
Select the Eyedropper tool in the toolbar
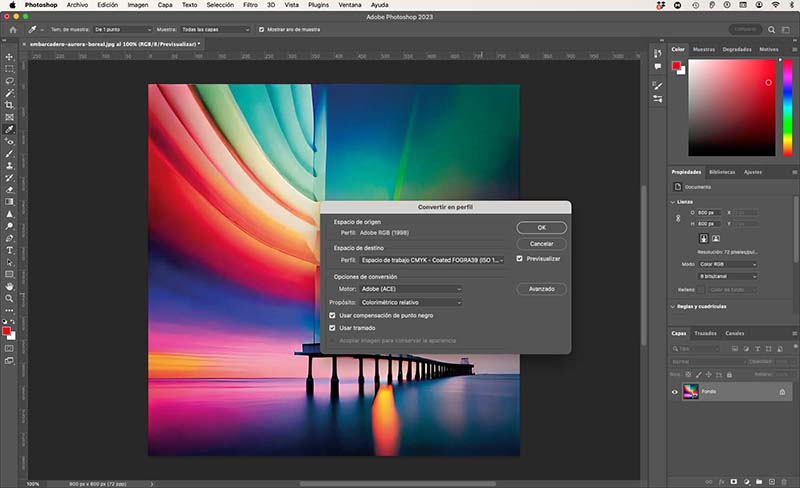[x=9, y=130]
